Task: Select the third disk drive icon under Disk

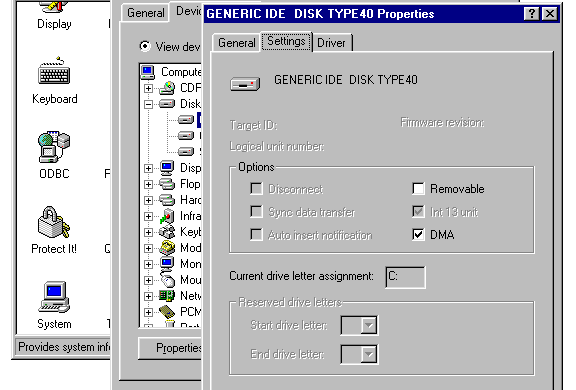Action: pyautogui.click(x=186, y=151)
